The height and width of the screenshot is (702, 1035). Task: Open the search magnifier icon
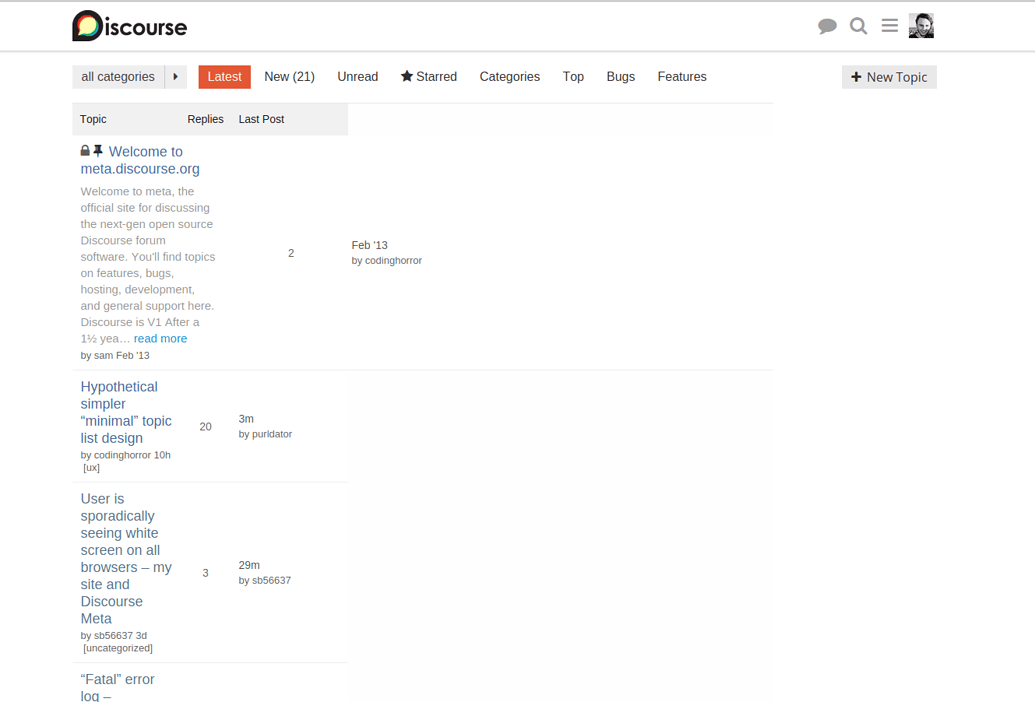(x=858, y=26)
